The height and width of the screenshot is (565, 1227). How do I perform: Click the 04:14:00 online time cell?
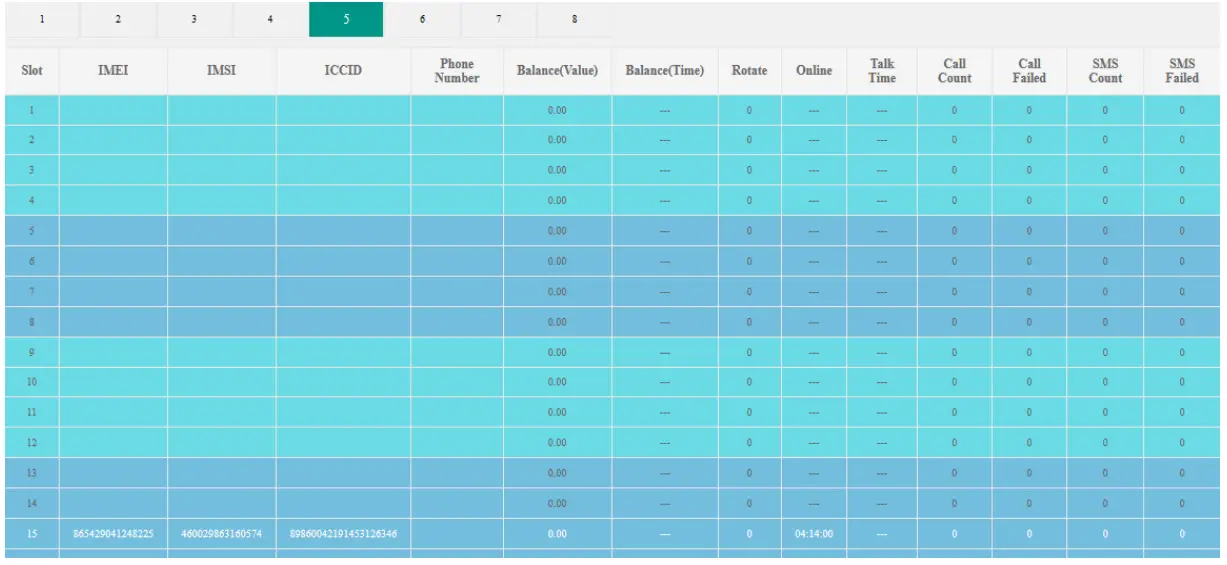pos(814,534)
